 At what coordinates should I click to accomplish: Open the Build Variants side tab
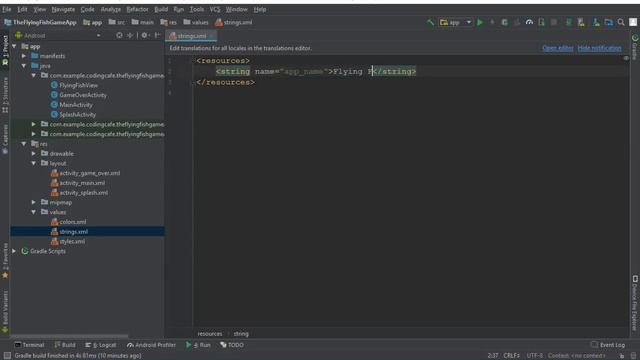[x=5, y=311]
